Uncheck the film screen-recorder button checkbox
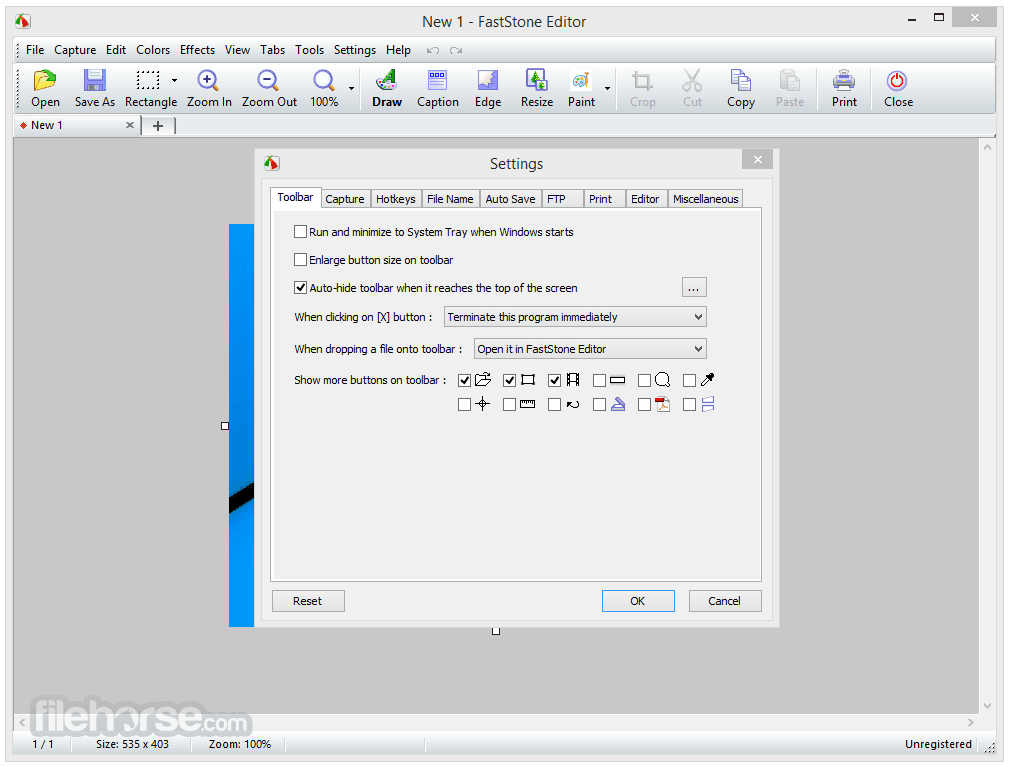Screen dimensions: 1009x767 554,380
